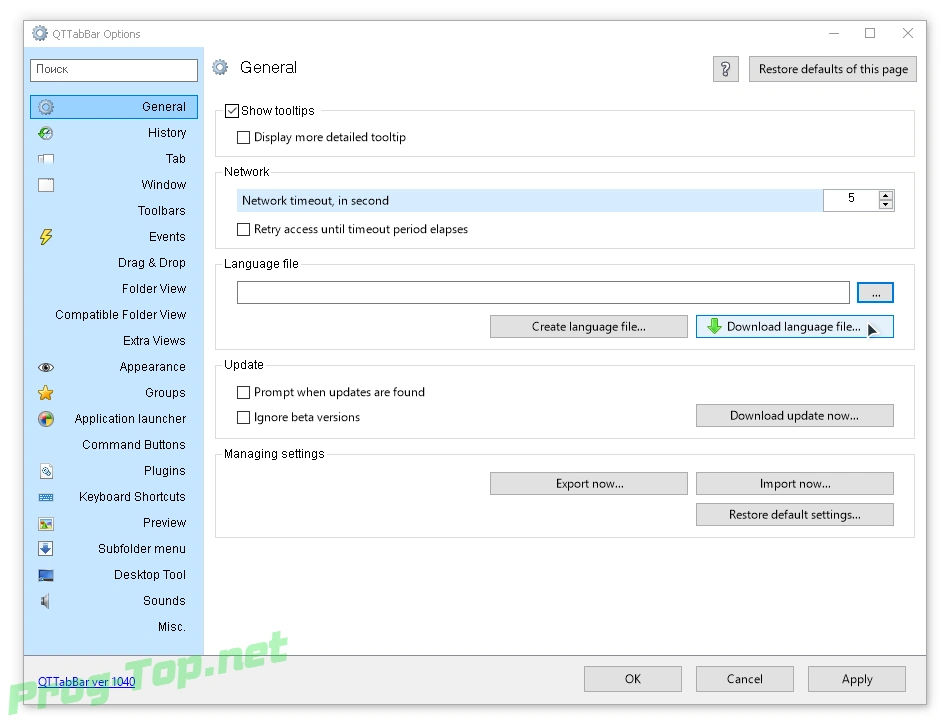
Task: Open the Appearance settings page
Action: pos(114,367)
